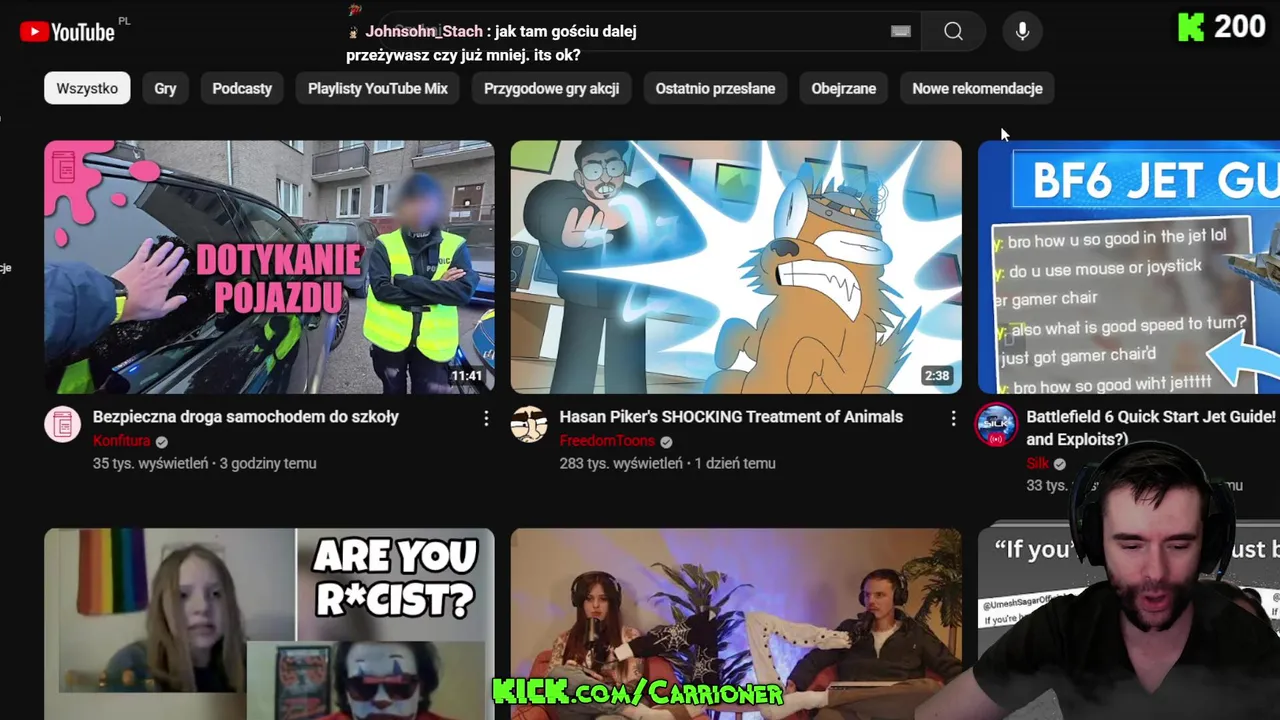
Task: Select the Podcasty filter chip
Action: pos(242,88)
